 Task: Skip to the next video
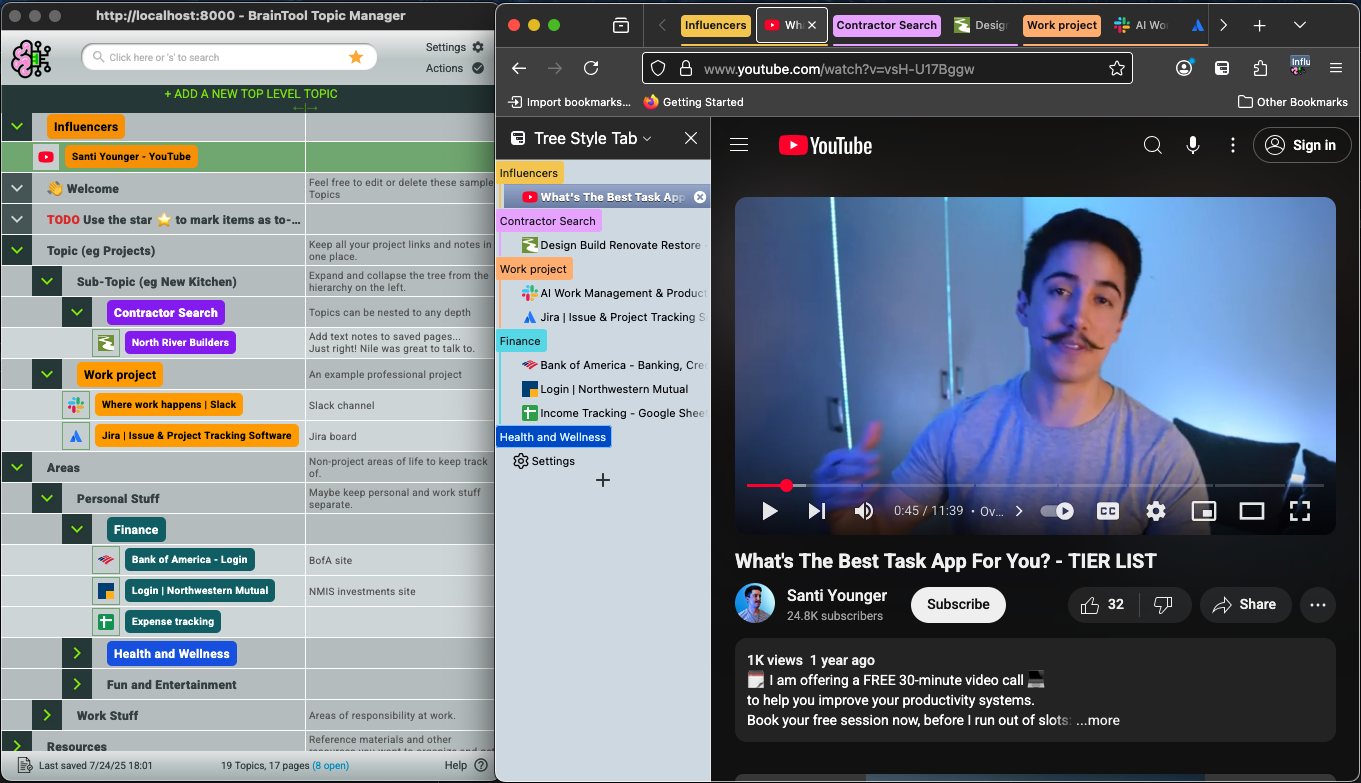pyautogui.click(x=817, y=511)
